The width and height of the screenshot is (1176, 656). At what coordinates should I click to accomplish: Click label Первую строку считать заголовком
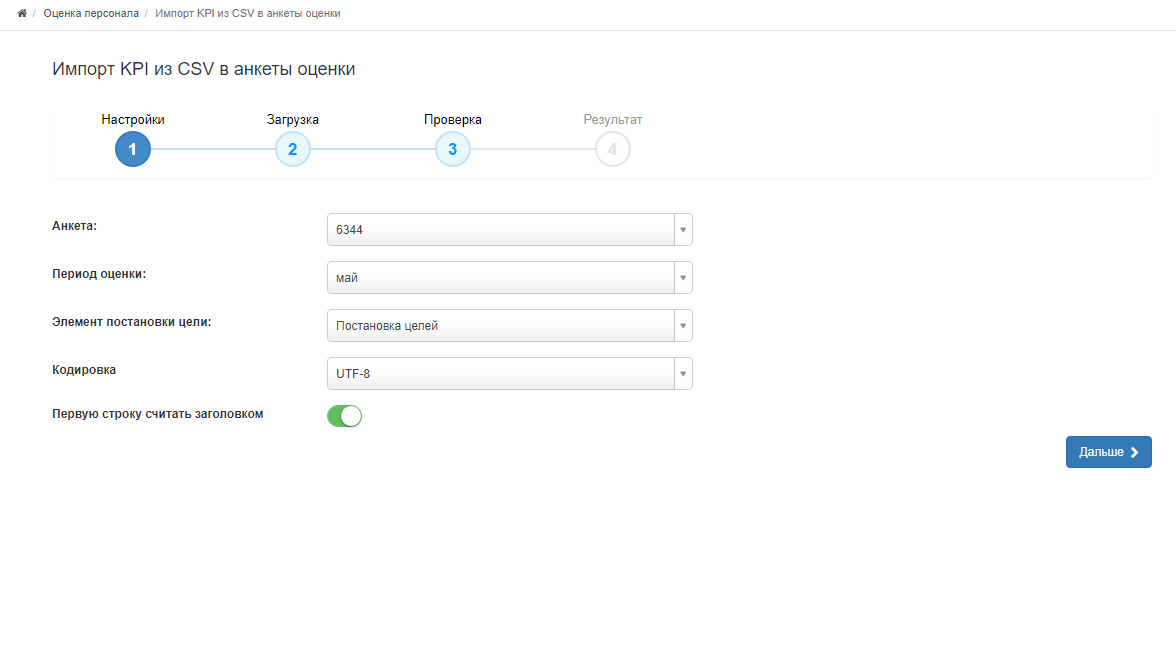tap(158, 414)
